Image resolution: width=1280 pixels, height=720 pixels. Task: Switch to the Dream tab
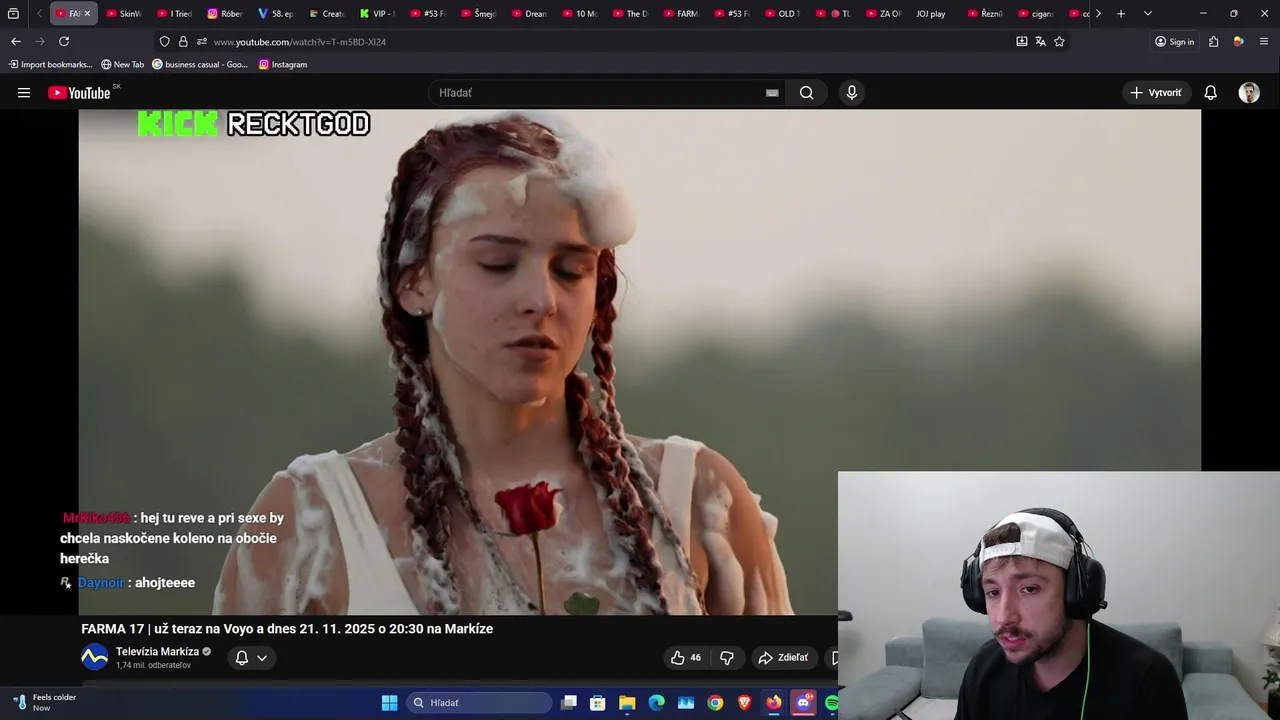point(529,14)
